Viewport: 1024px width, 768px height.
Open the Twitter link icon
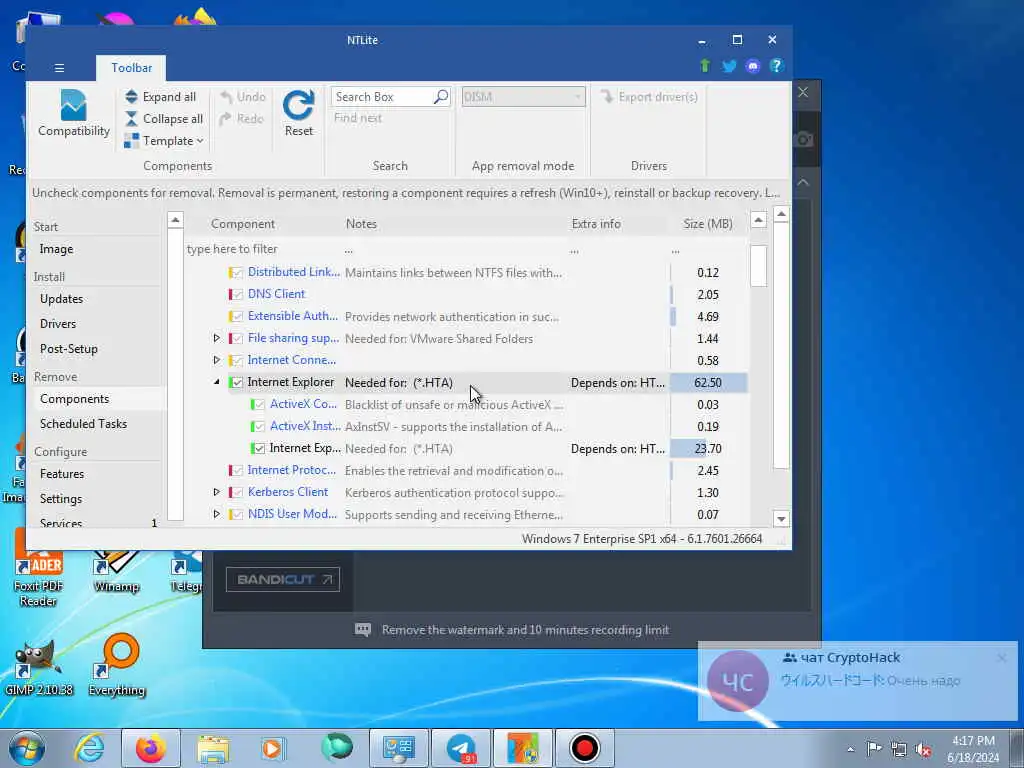click(x=729, y=66)
